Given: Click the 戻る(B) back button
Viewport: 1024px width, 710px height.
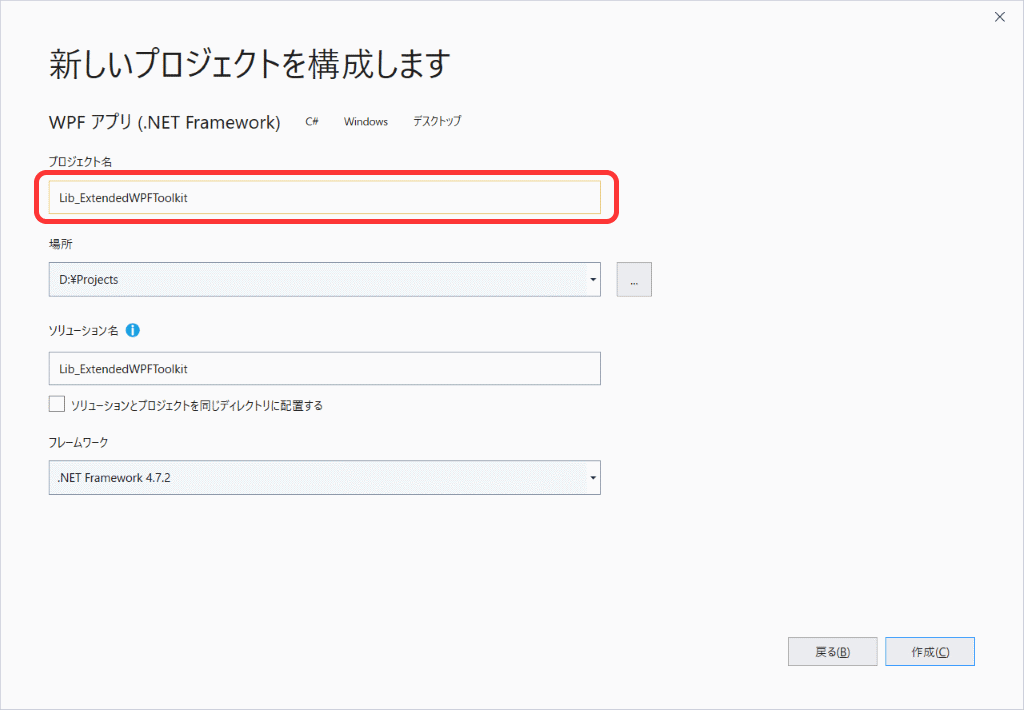Looking at the screenshot, I should pyautogui.click(x=833, y=652).
